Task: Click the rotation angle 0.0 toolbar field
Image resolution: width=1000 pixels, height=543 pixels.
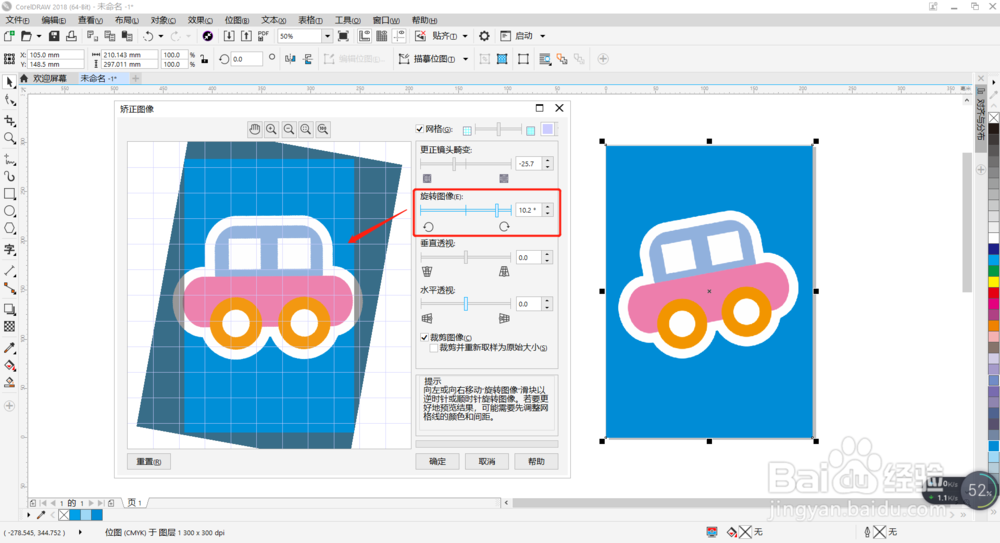Action: [246, 59]
